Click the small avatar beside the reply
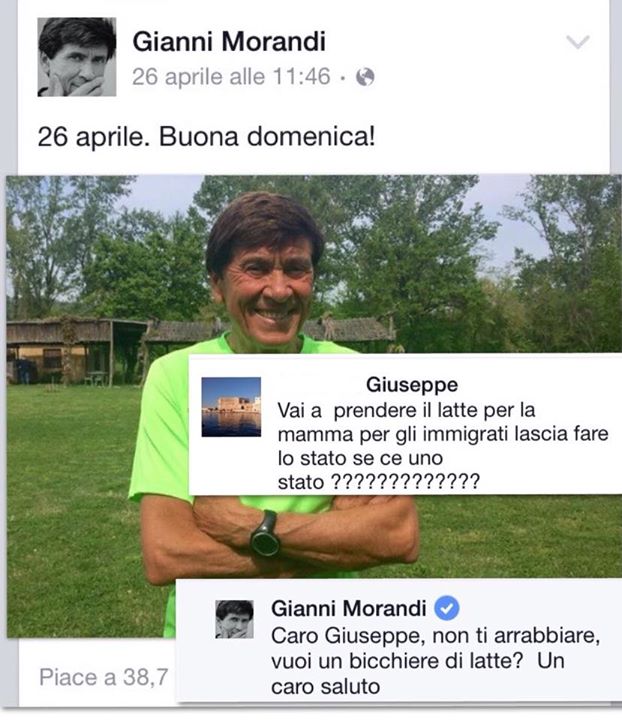 [x=234, y=619]
